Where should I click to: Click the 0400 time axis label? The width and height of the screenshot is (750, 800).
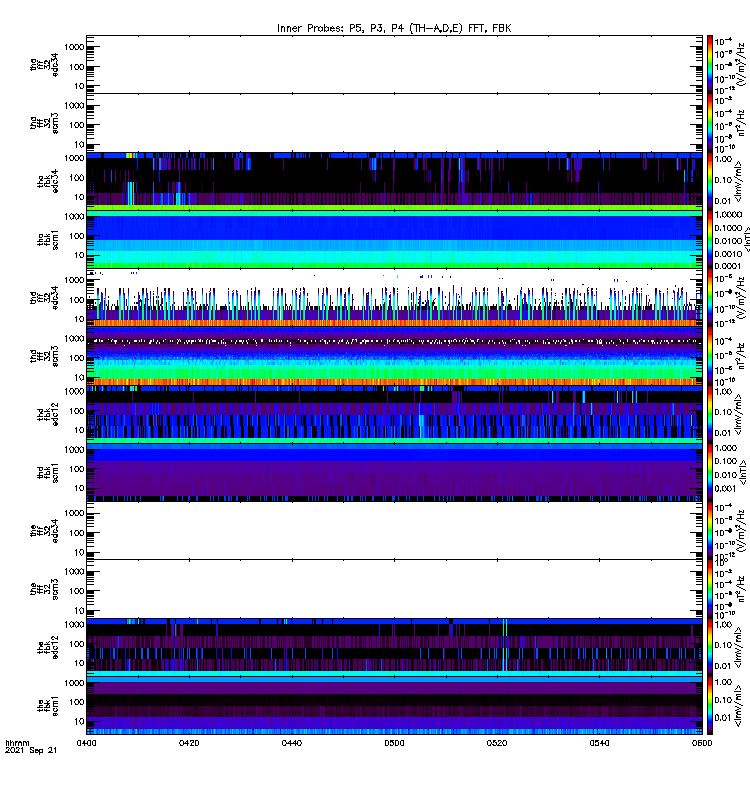pos(86,743)
